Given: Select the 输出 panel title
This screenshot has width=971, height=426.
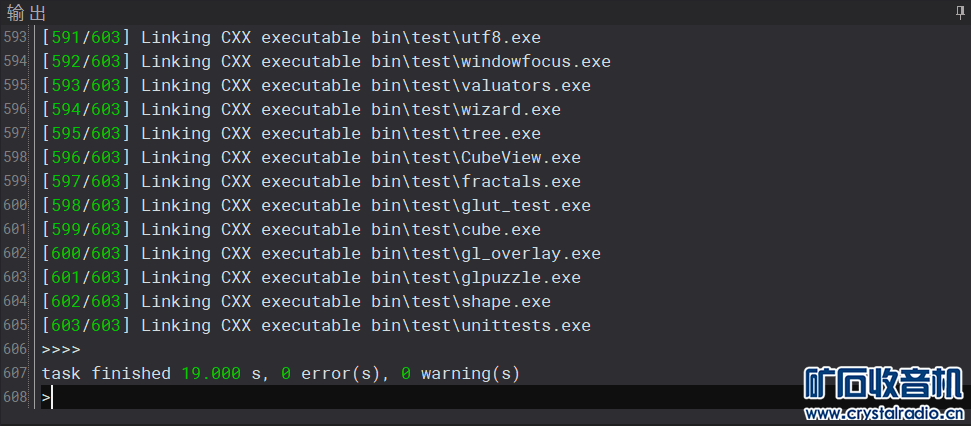Looking at the screenshot, I should click(26, 13).
